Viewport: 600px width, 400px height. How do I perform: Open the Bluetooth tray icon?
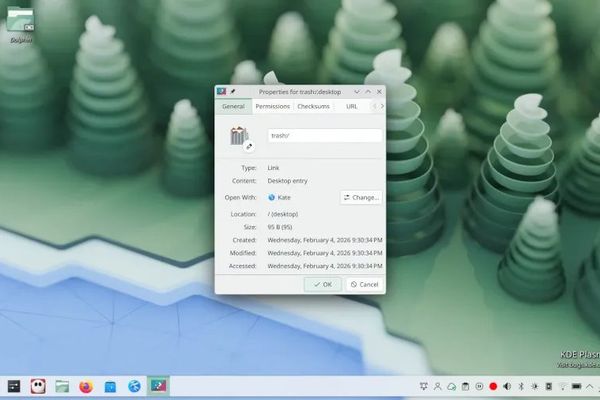(521, 387)
